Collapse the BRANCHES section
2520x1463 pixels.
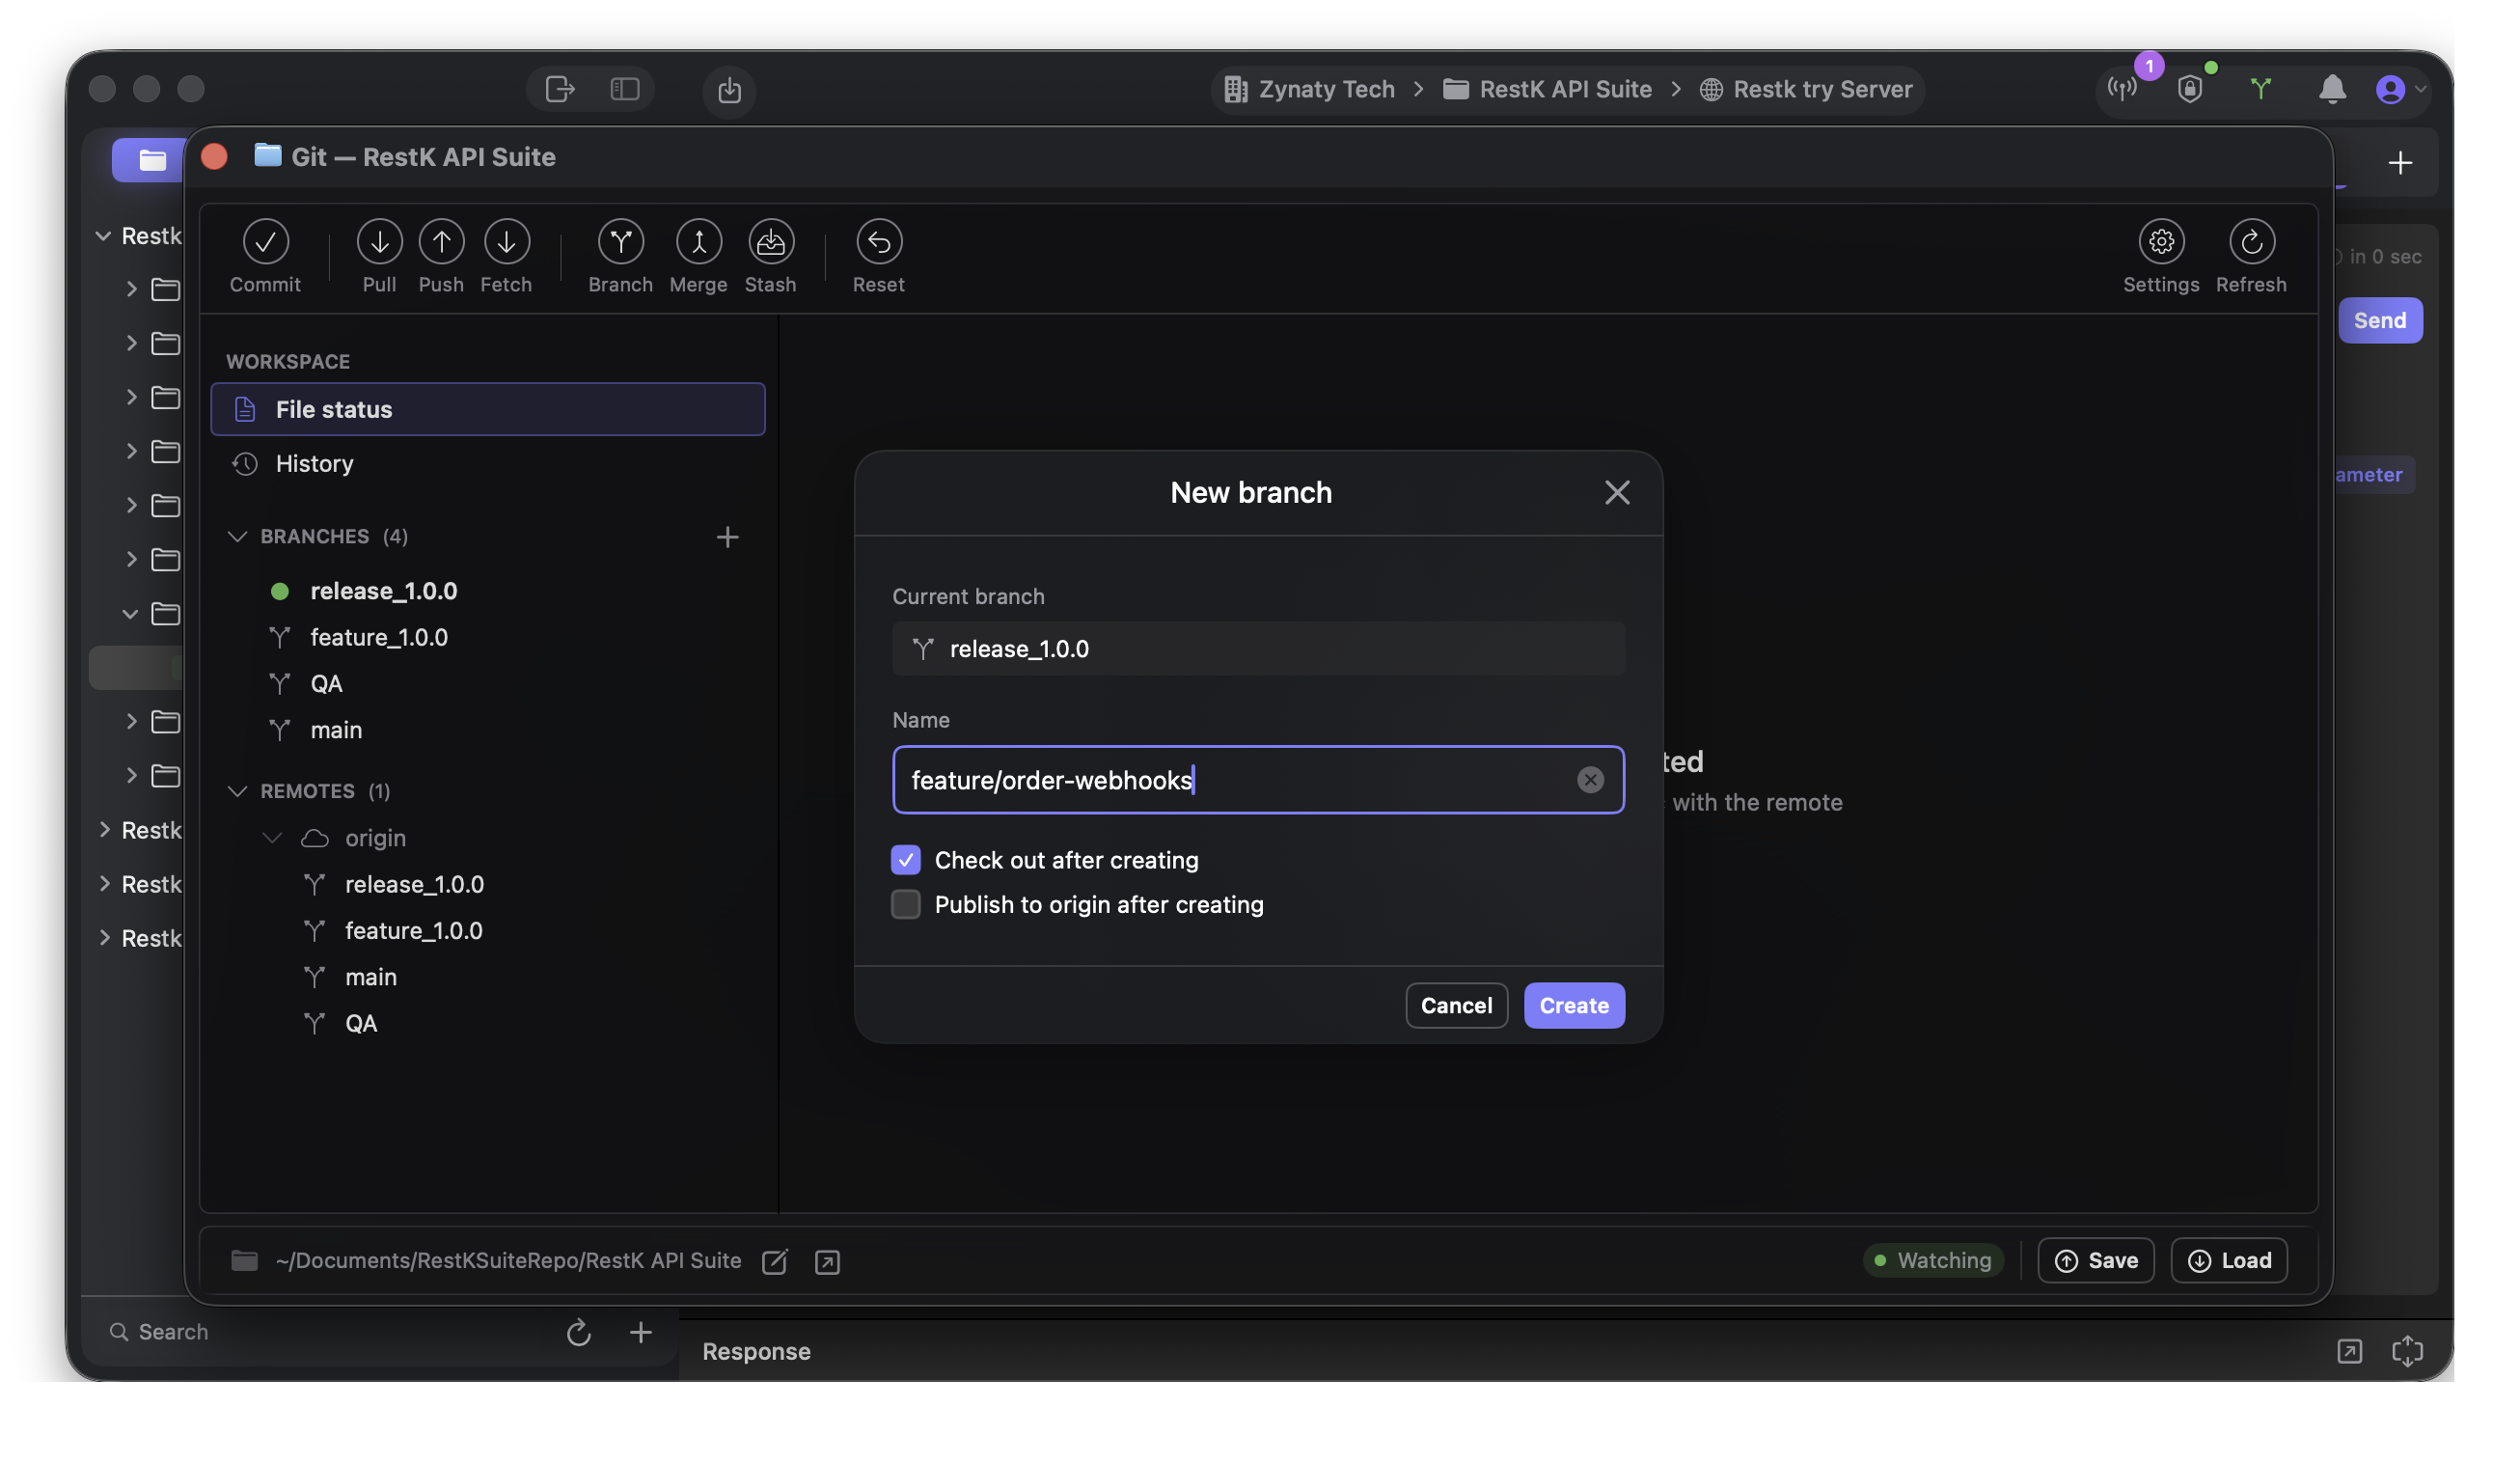pyautogui.click(x=237, y=537)
